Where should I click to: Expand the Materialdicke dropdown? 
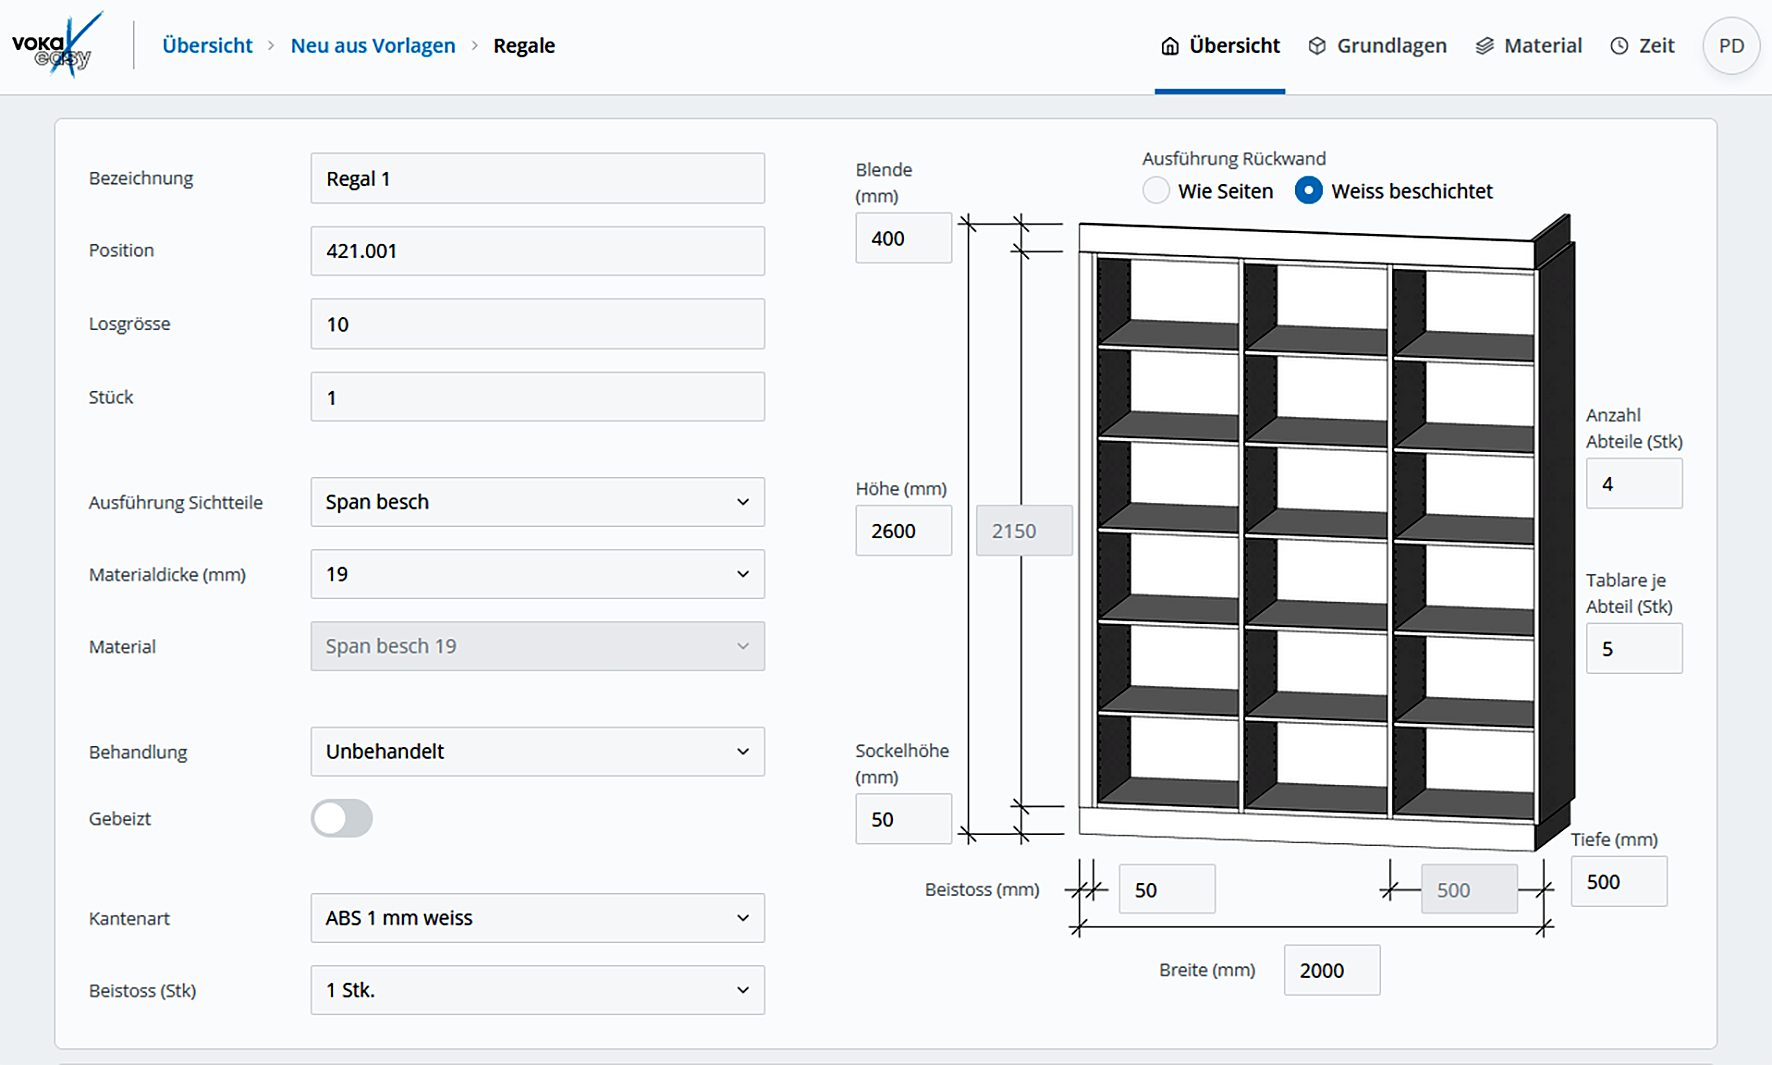click(537, 574)
